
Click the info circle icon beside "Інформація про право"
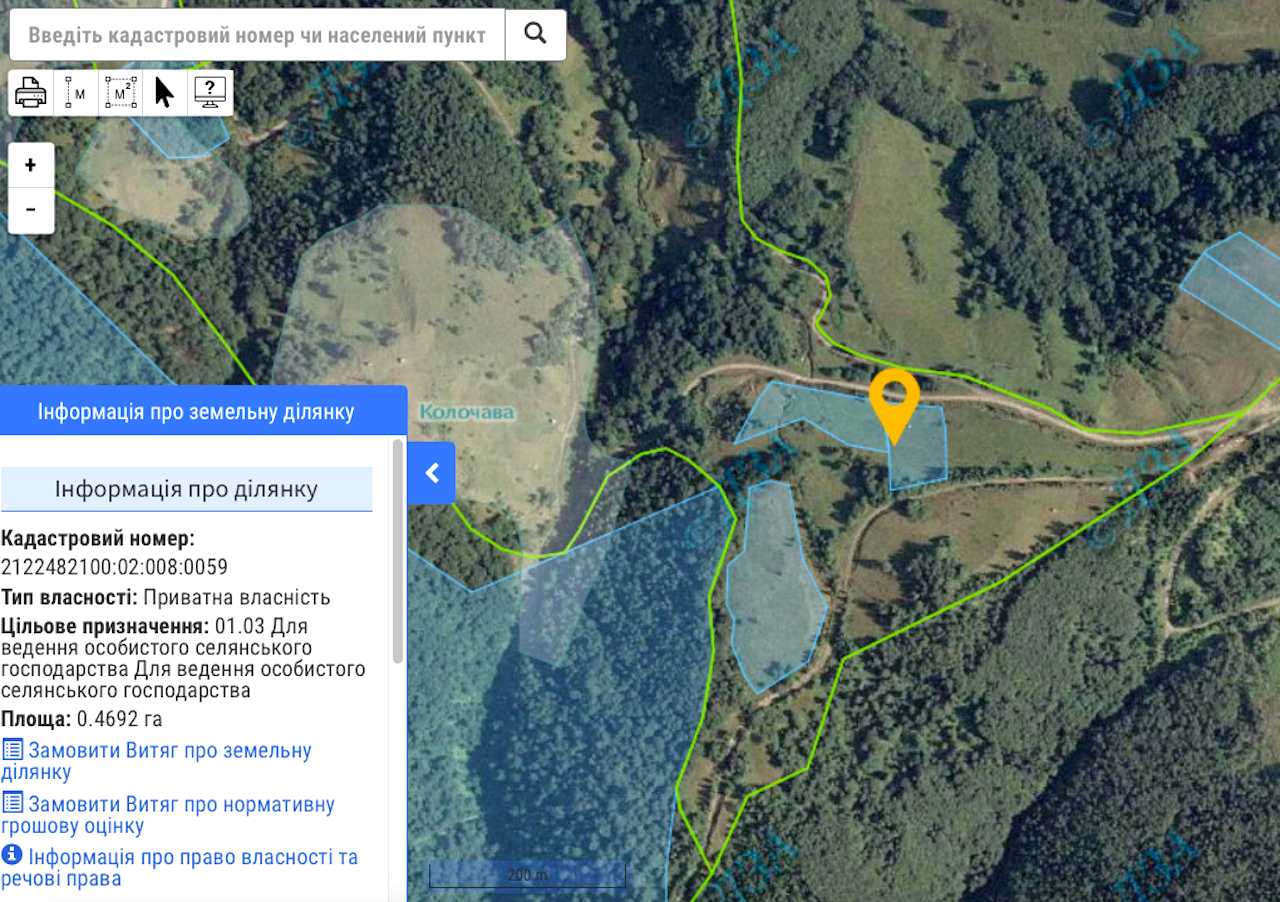coord(12,856)
